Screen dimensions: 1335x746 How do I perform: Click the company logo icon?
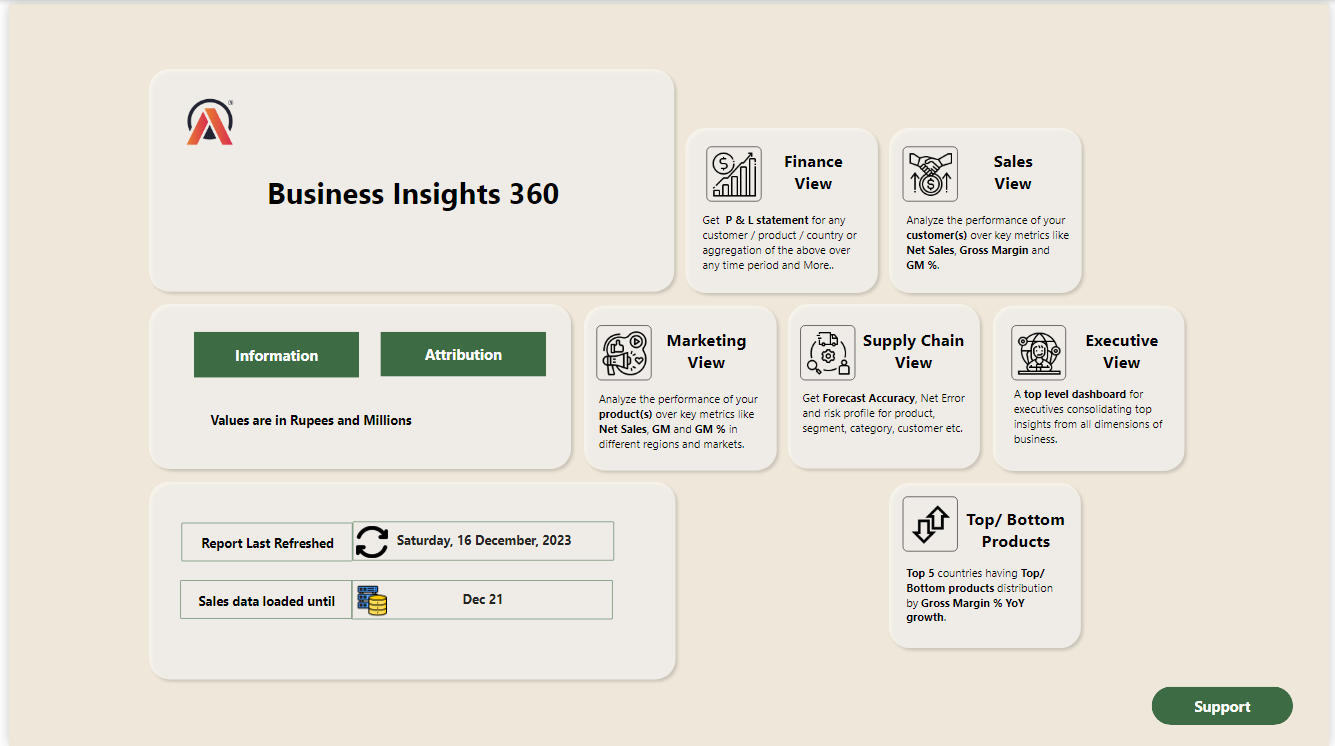tap(210, 122)
